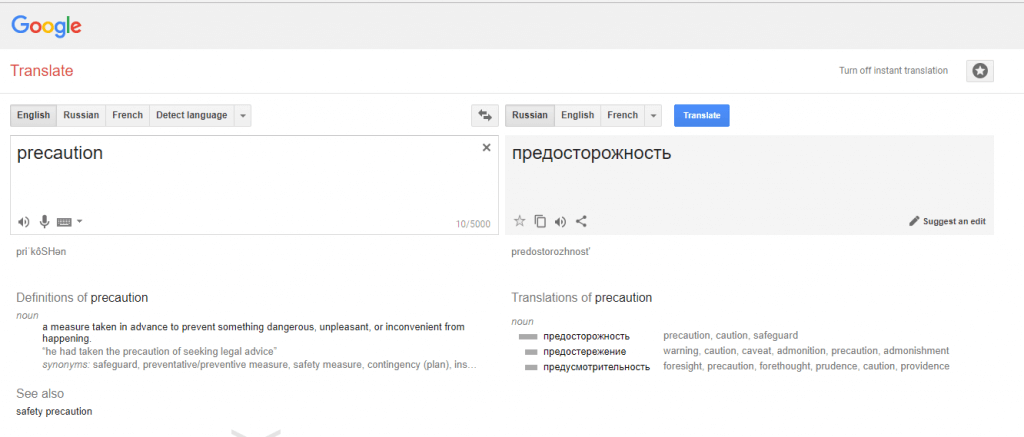Copy the translated Russian text
The width and height of the screenshot is (1024, 437).
pyautogui.click(x=540, y=221)
